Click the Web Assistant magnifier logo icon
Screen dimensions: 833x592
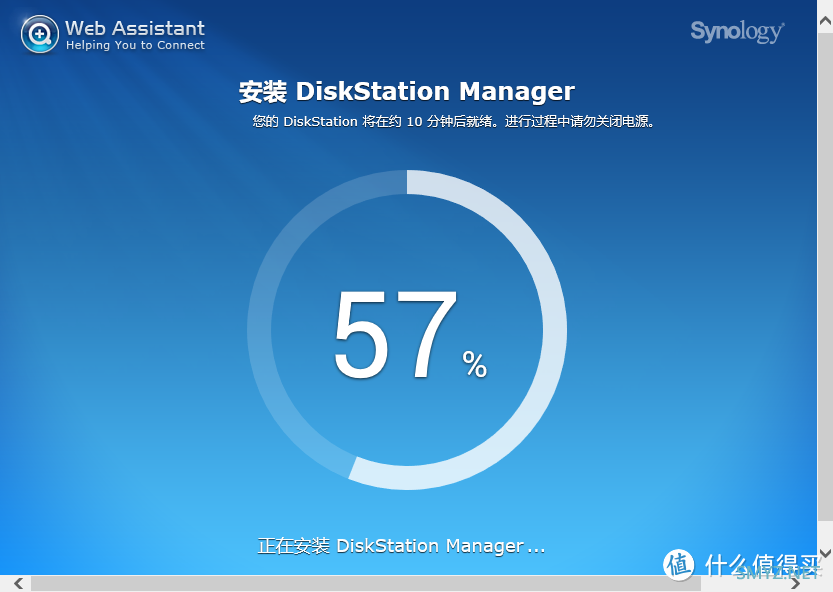[x=40, y=35]
